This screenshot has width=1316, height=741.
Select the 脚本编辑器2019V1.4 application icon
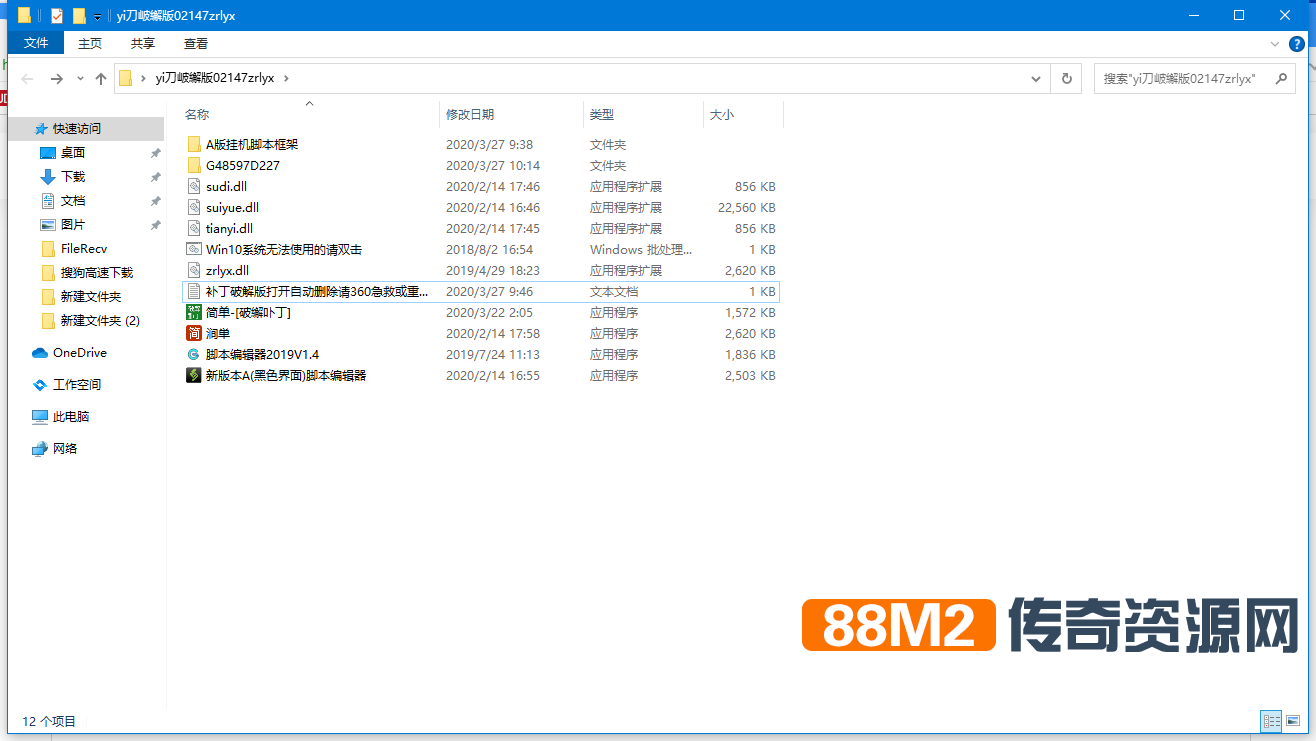click(x=194, y=354)
